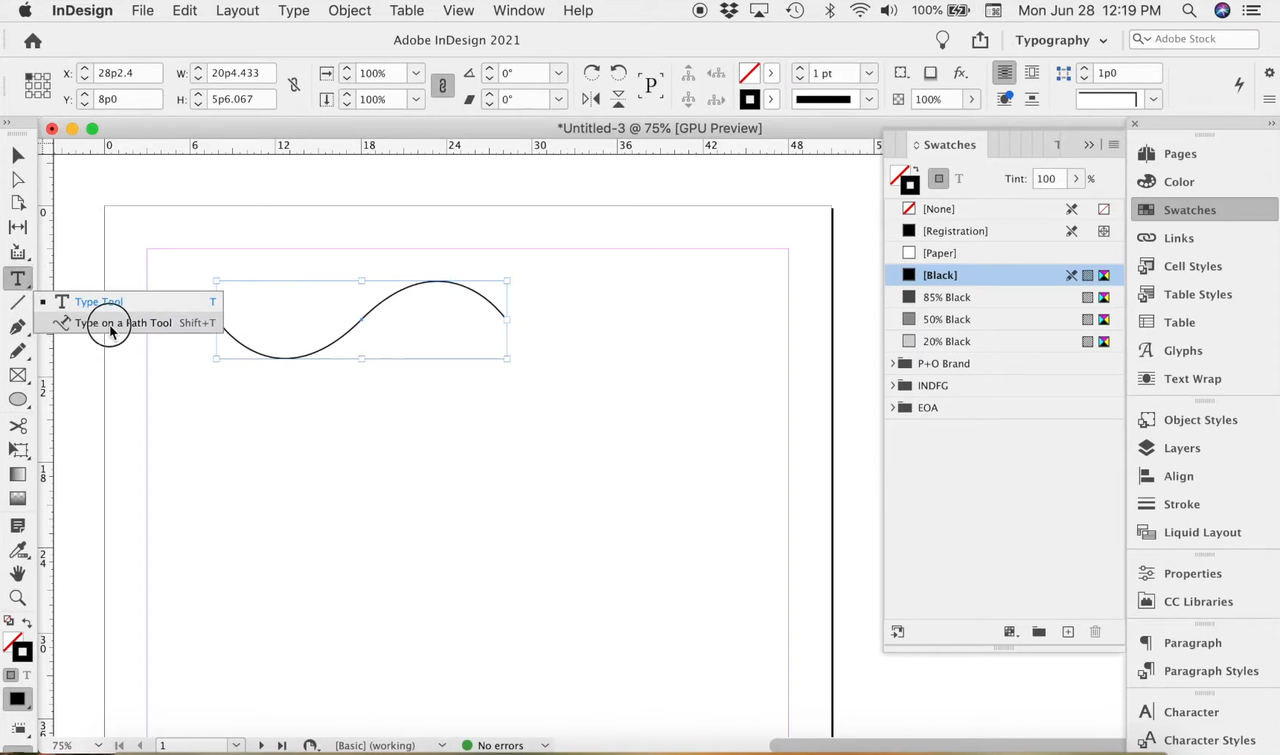This screenshot has width=1280, height=755.
Task: Select the Hand tool
Action: tap(17, 573)
